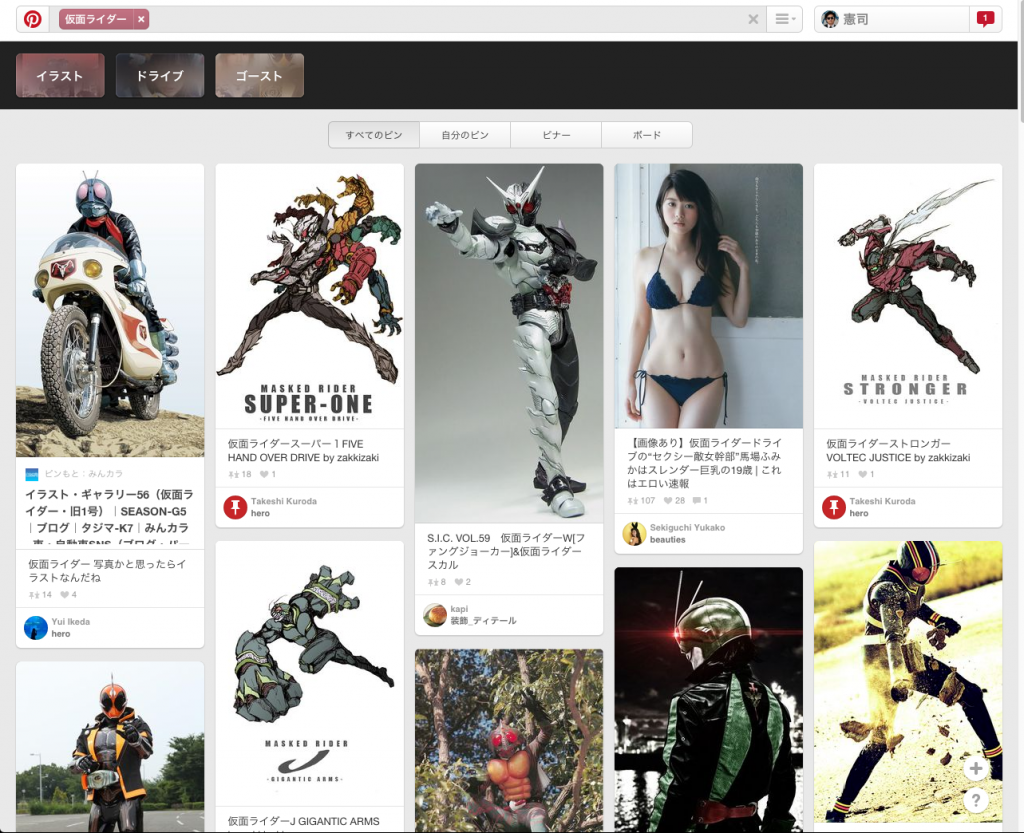Click the kapi user name link

point(459,608)
